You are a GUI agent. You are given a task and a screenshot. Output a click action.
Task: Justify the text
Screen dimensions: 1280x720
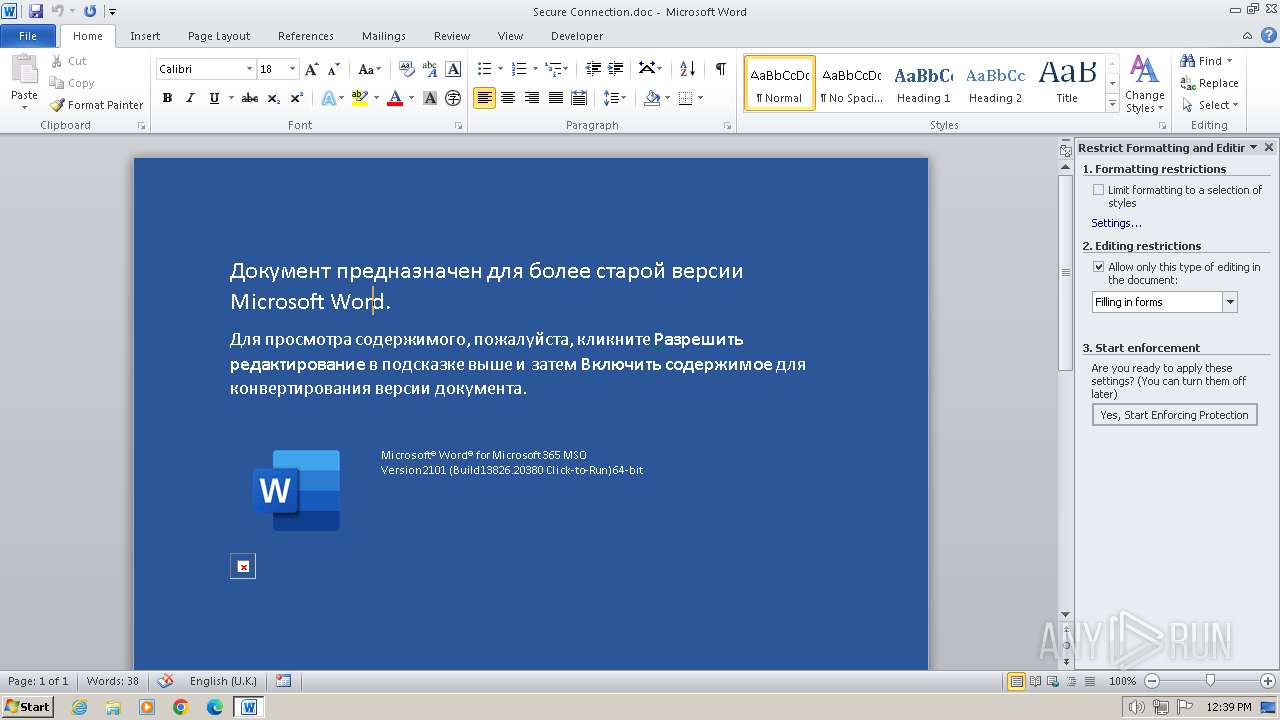[555, 98]
